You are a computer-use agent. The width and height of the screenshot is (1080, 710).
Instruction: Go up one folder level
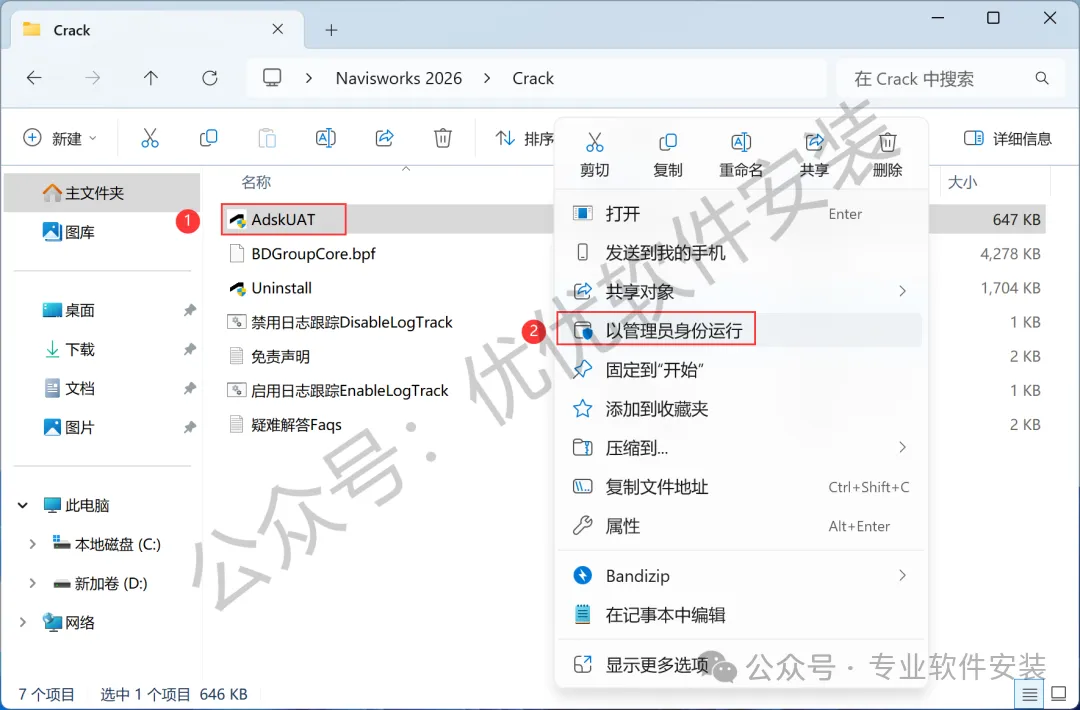pyautogui.click(x=151, y=79)
